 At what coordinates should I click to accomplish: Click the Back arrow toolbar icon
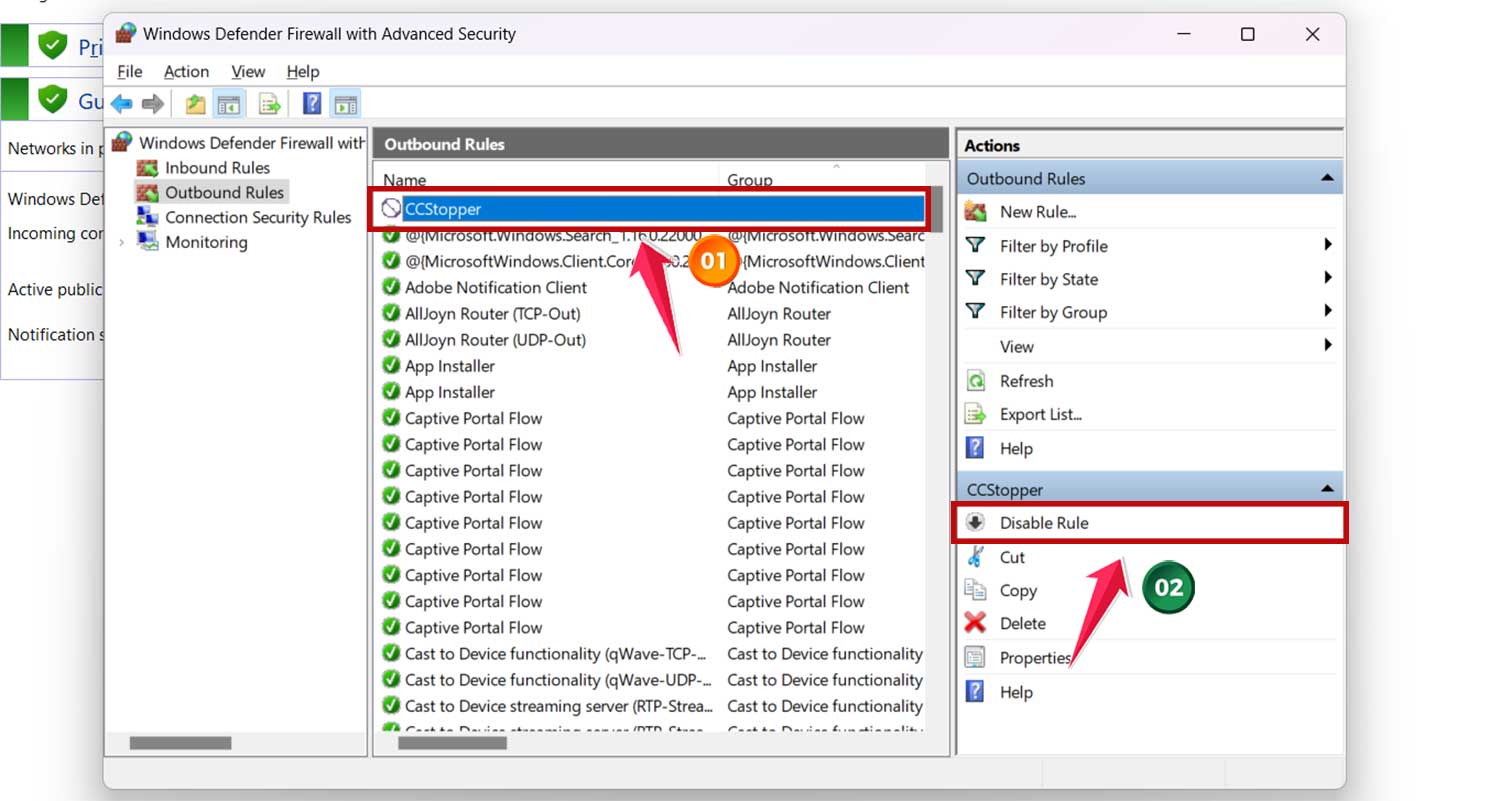tap(122, 104)
